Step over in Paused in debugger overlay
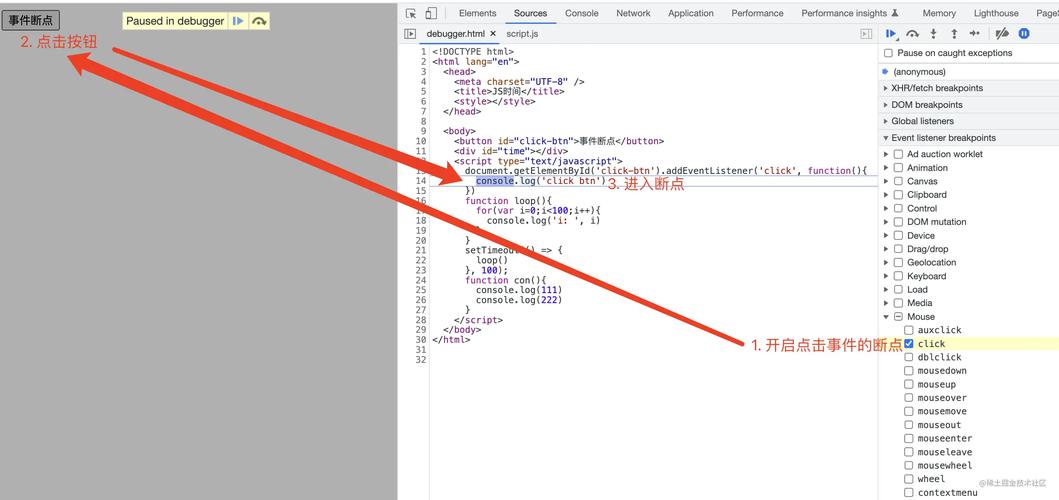Screen dimensions: 1059x500 (259, 21)
